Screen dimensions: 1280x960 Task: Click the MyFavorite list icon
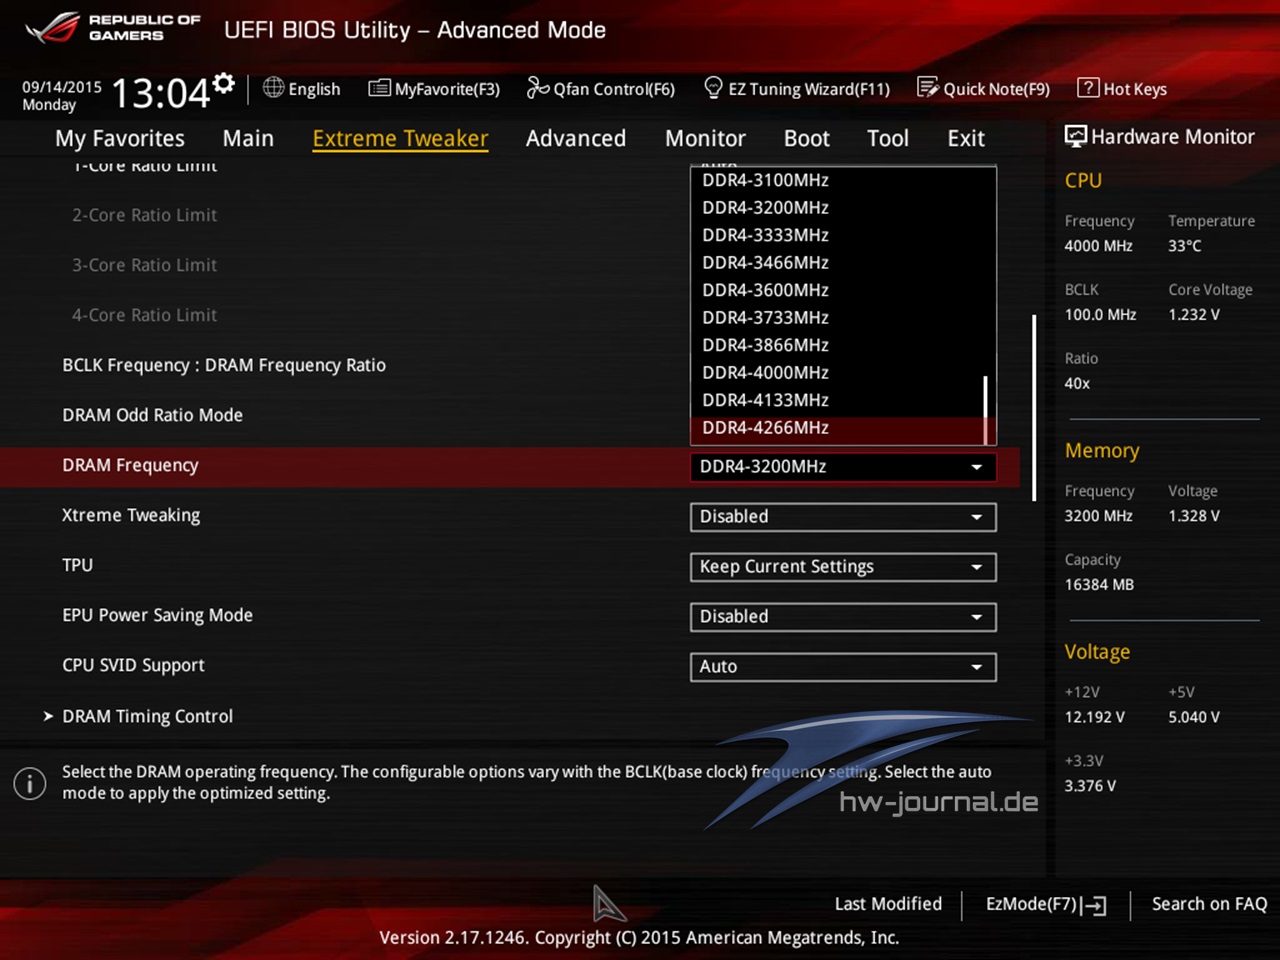(379, 88)
